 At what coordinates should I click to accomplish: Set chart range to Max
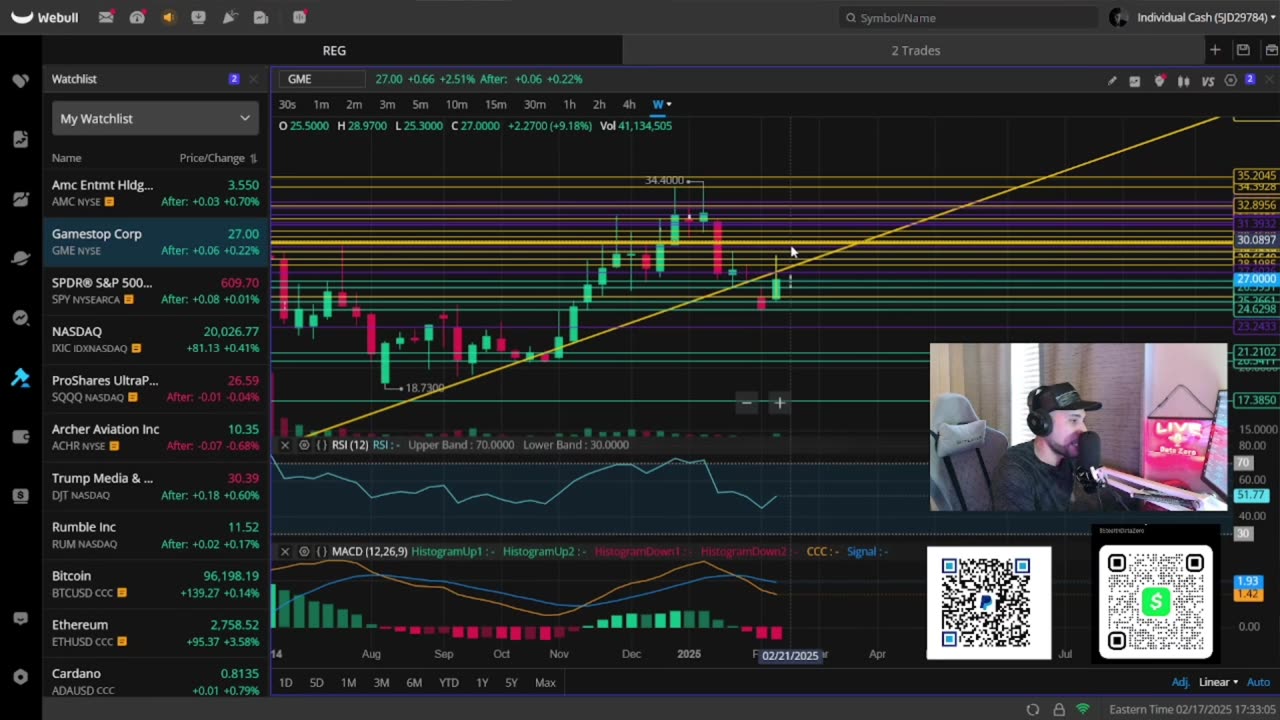click(x=545, y=682)
